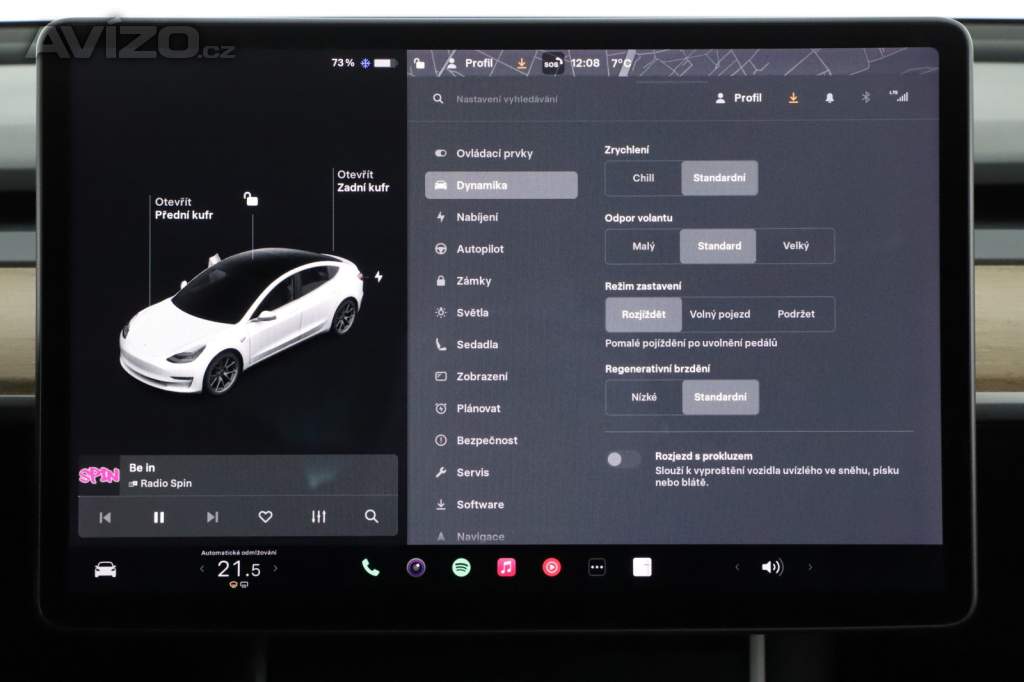Search media with the magnifier icon

click(x=371, y=517)
